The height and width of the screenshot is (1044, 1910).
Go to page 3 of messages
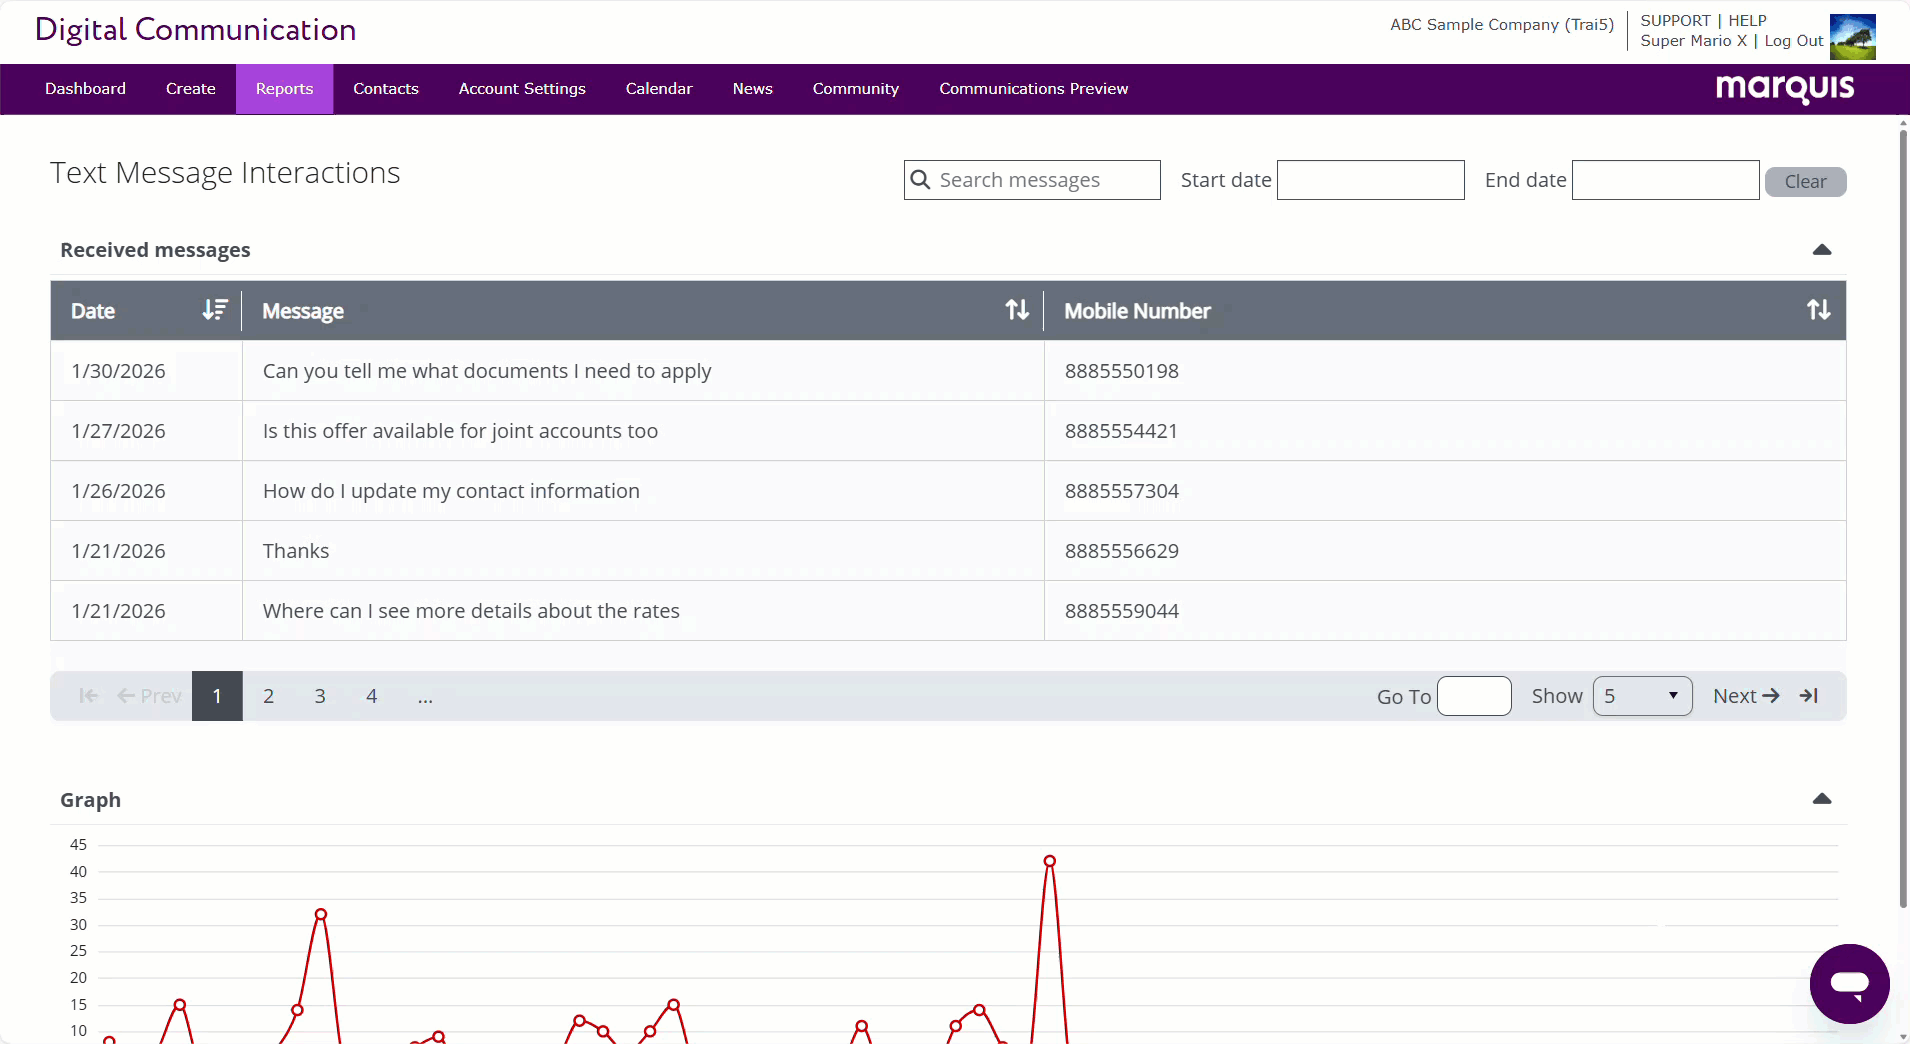coord(320,696)
